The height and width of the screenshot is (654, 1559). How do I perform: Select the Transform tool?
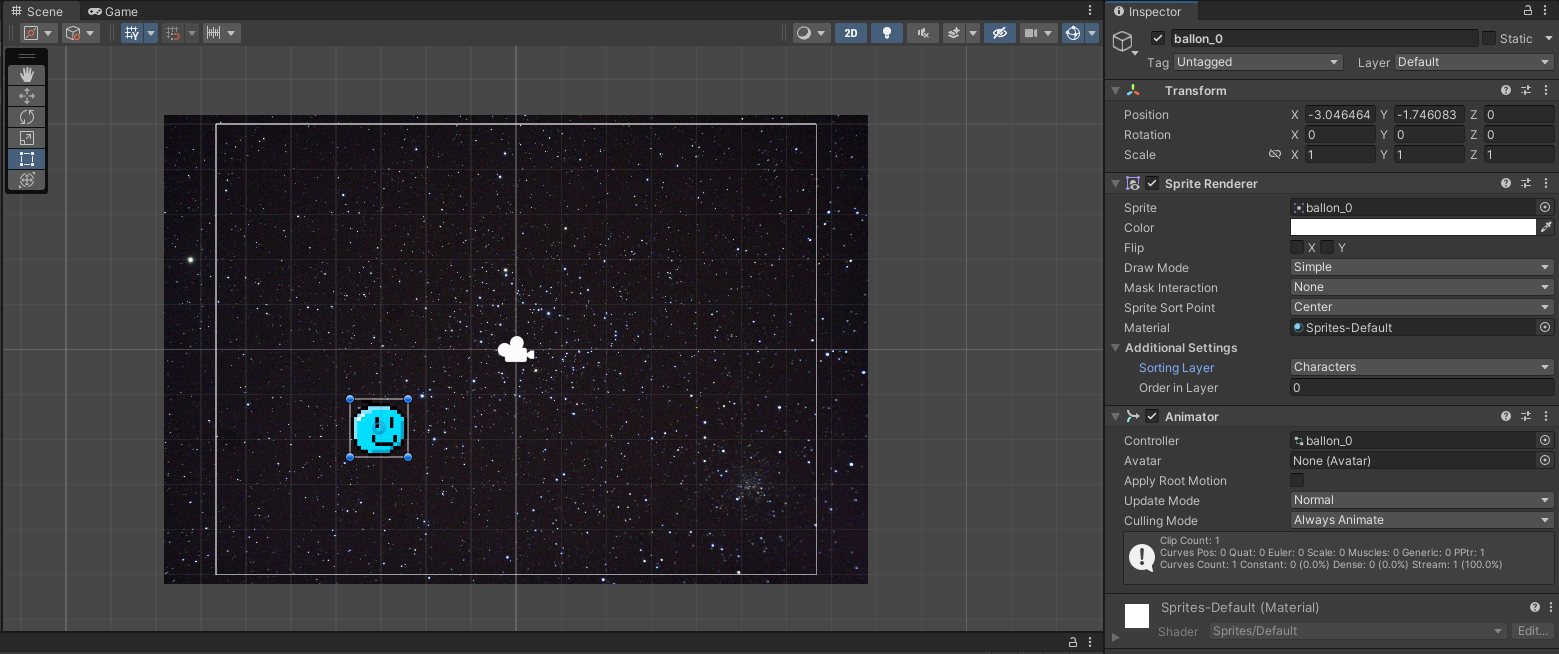click(27, 180)
